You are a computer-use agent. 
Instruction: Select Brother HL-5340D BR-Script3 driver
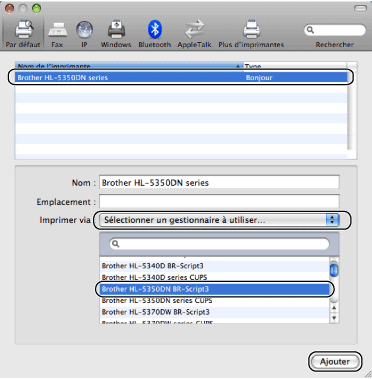[214, 266]
